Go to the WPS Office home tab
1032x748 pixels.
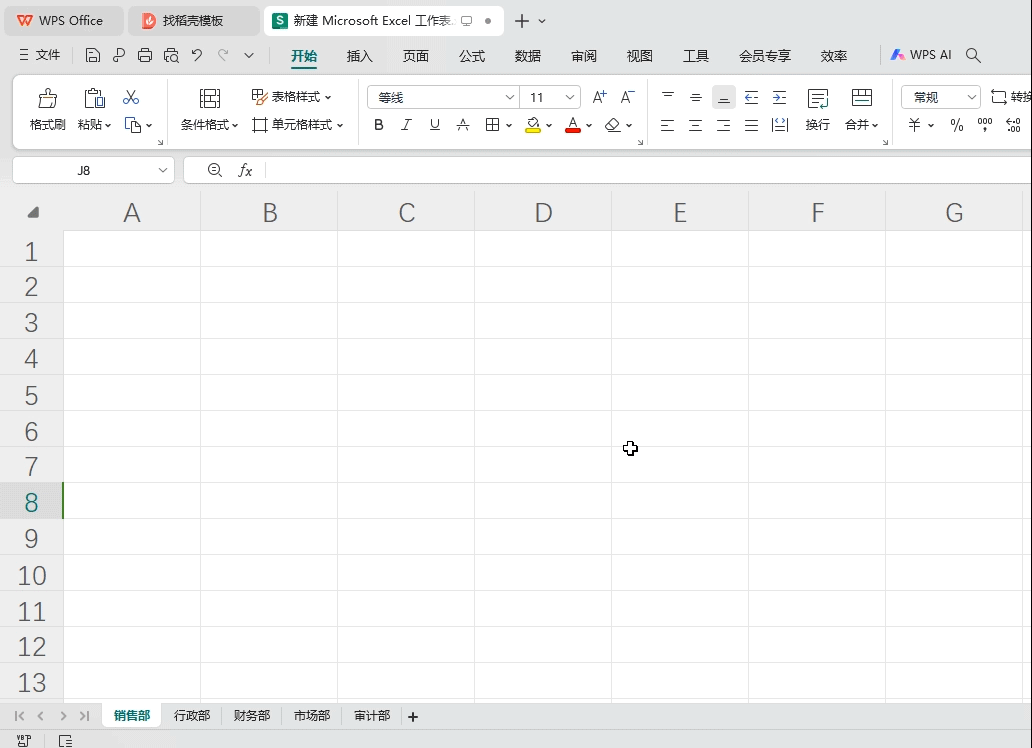[64, 20]
